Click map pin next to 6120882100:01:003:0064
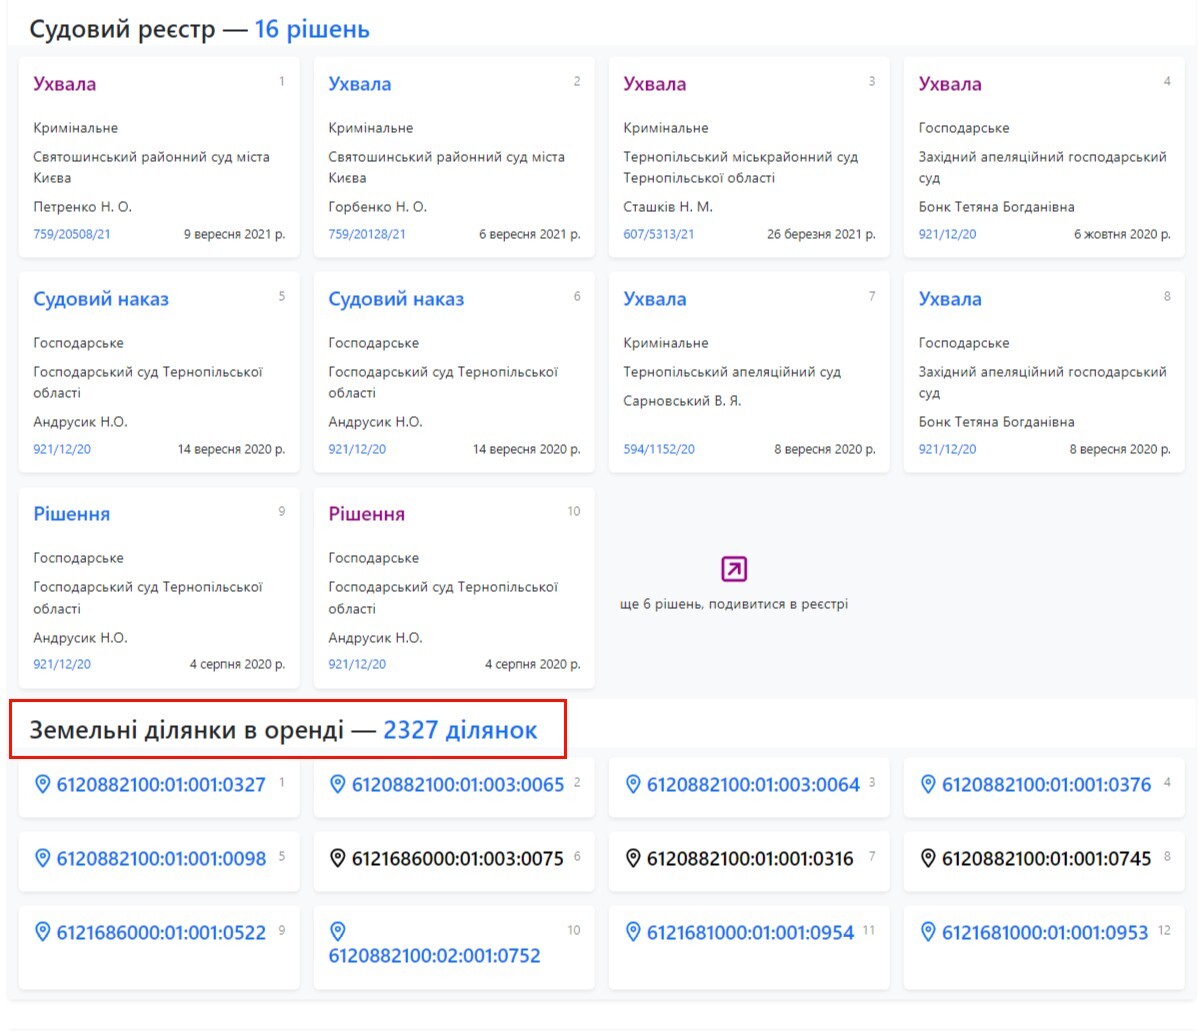This screenshot has height=1032, width=1199. pos(632,784)
